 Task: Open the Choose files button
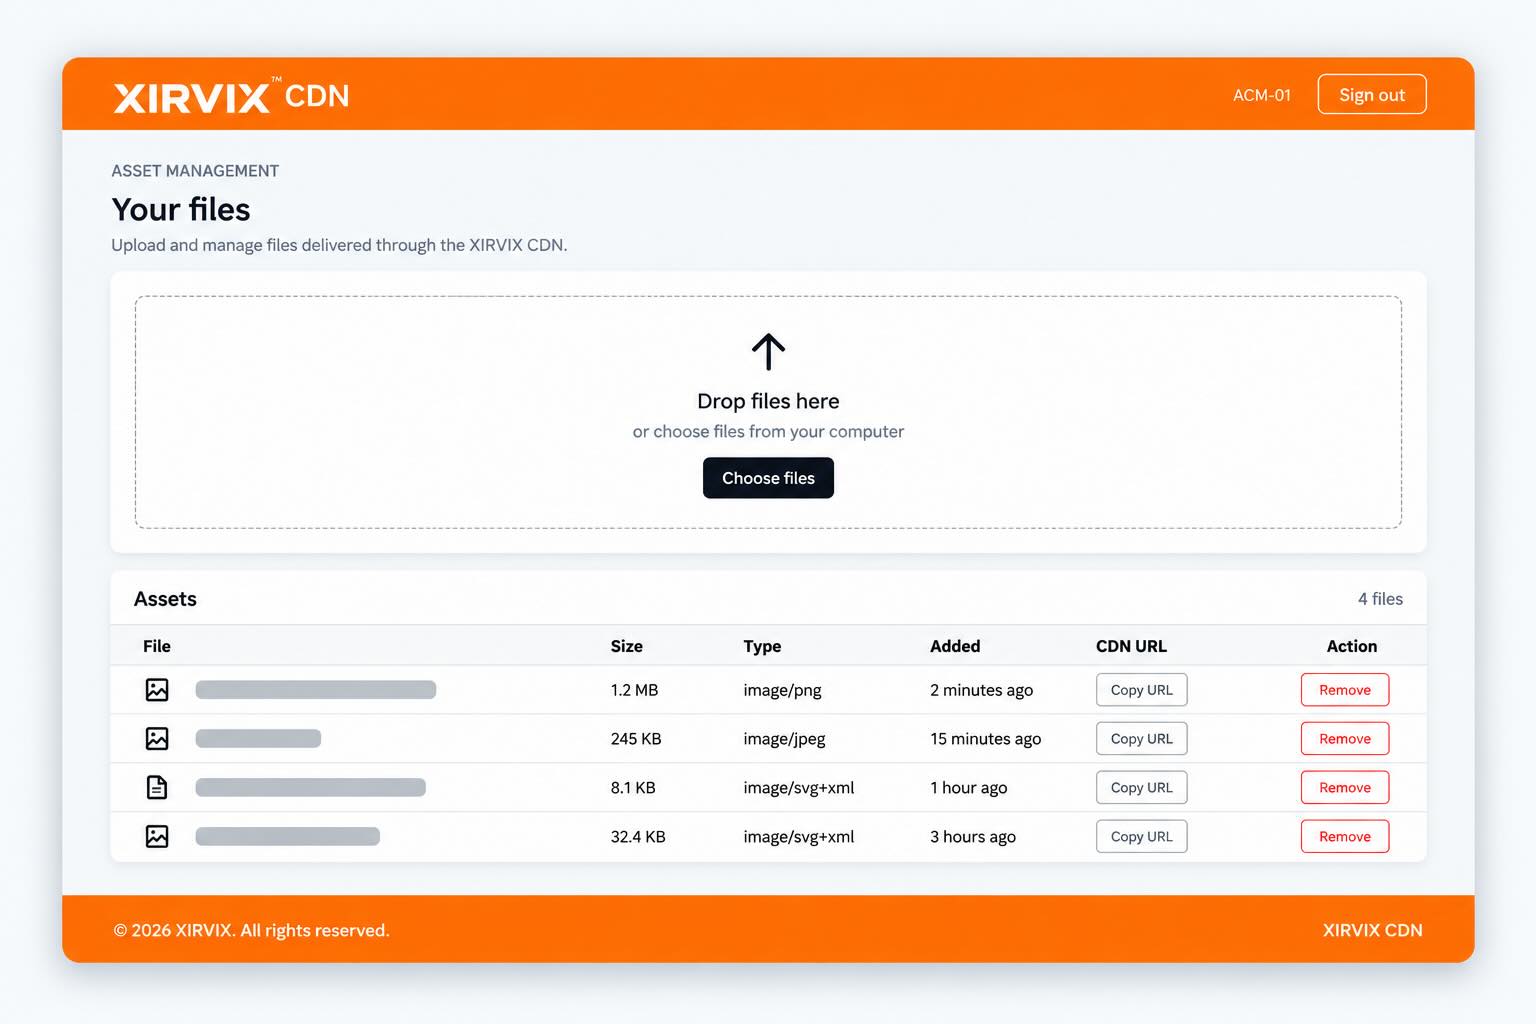coord(768,478)
